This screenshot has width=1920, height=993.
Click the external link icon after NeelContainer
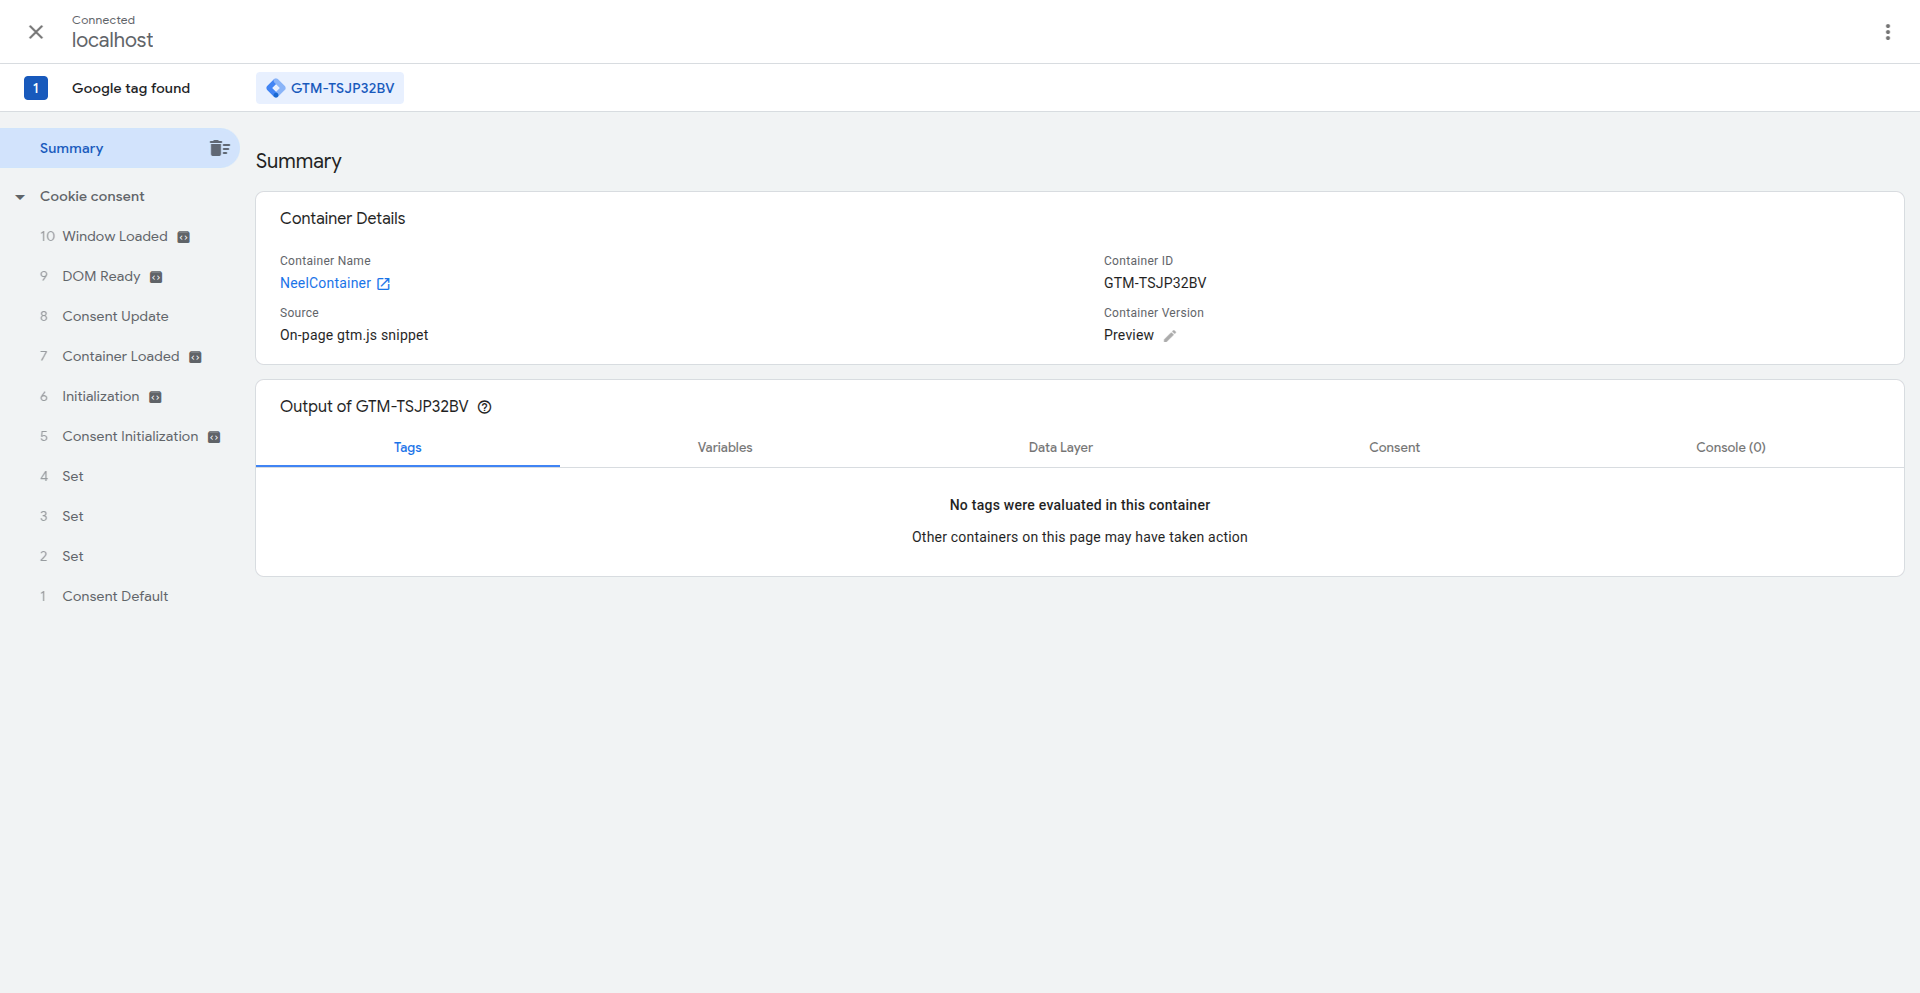(383, 284)
